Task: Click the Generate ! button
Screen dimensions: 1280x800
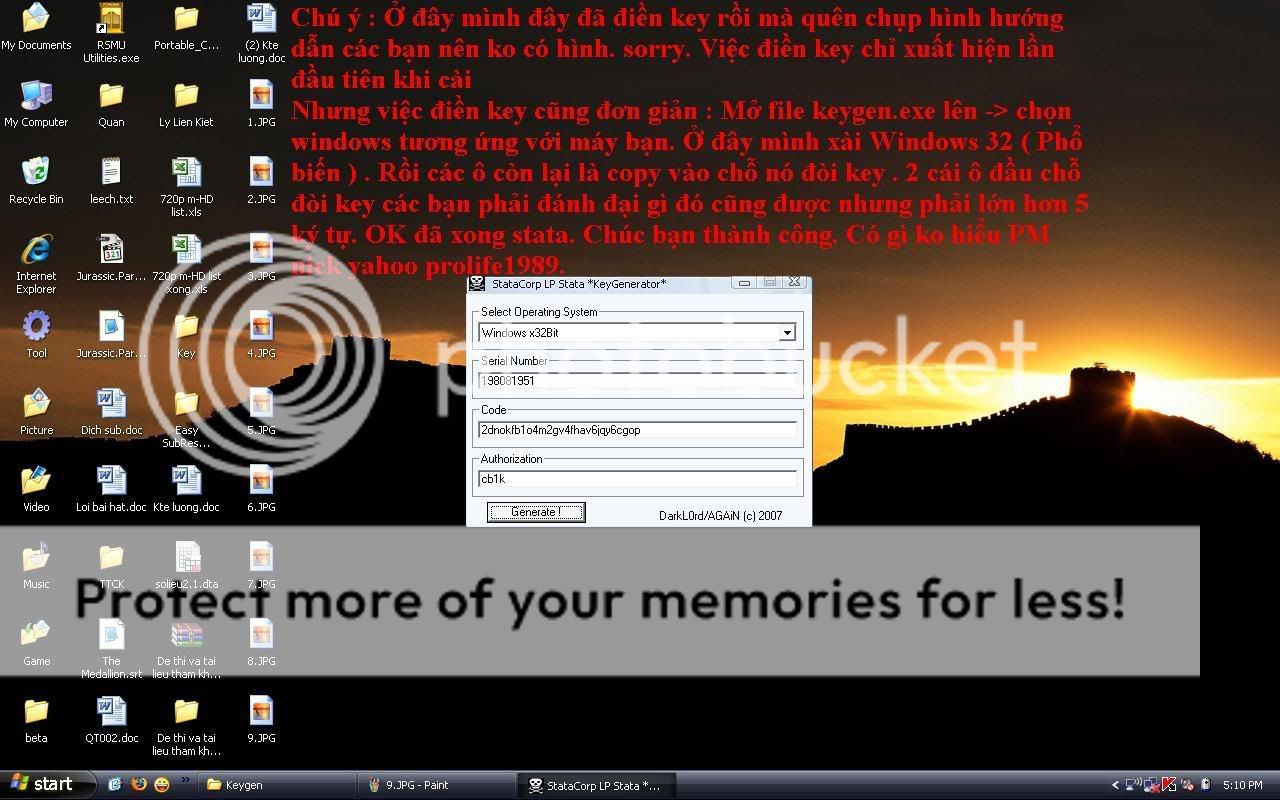Action: point(536,512)
